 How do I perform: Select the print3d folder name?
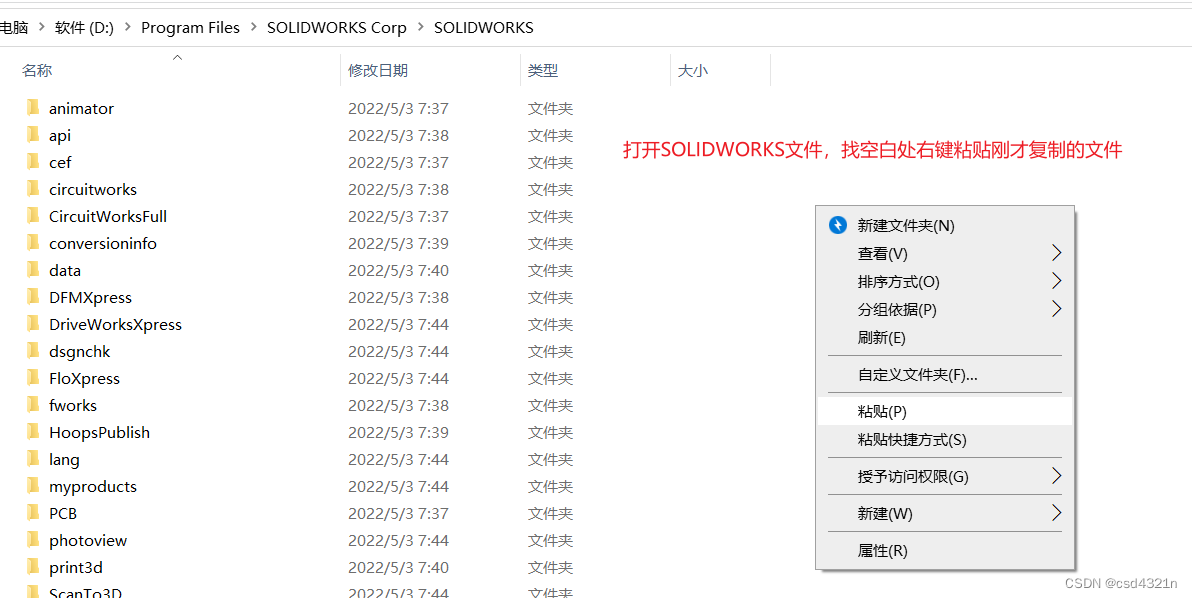(x=76, y=568)
